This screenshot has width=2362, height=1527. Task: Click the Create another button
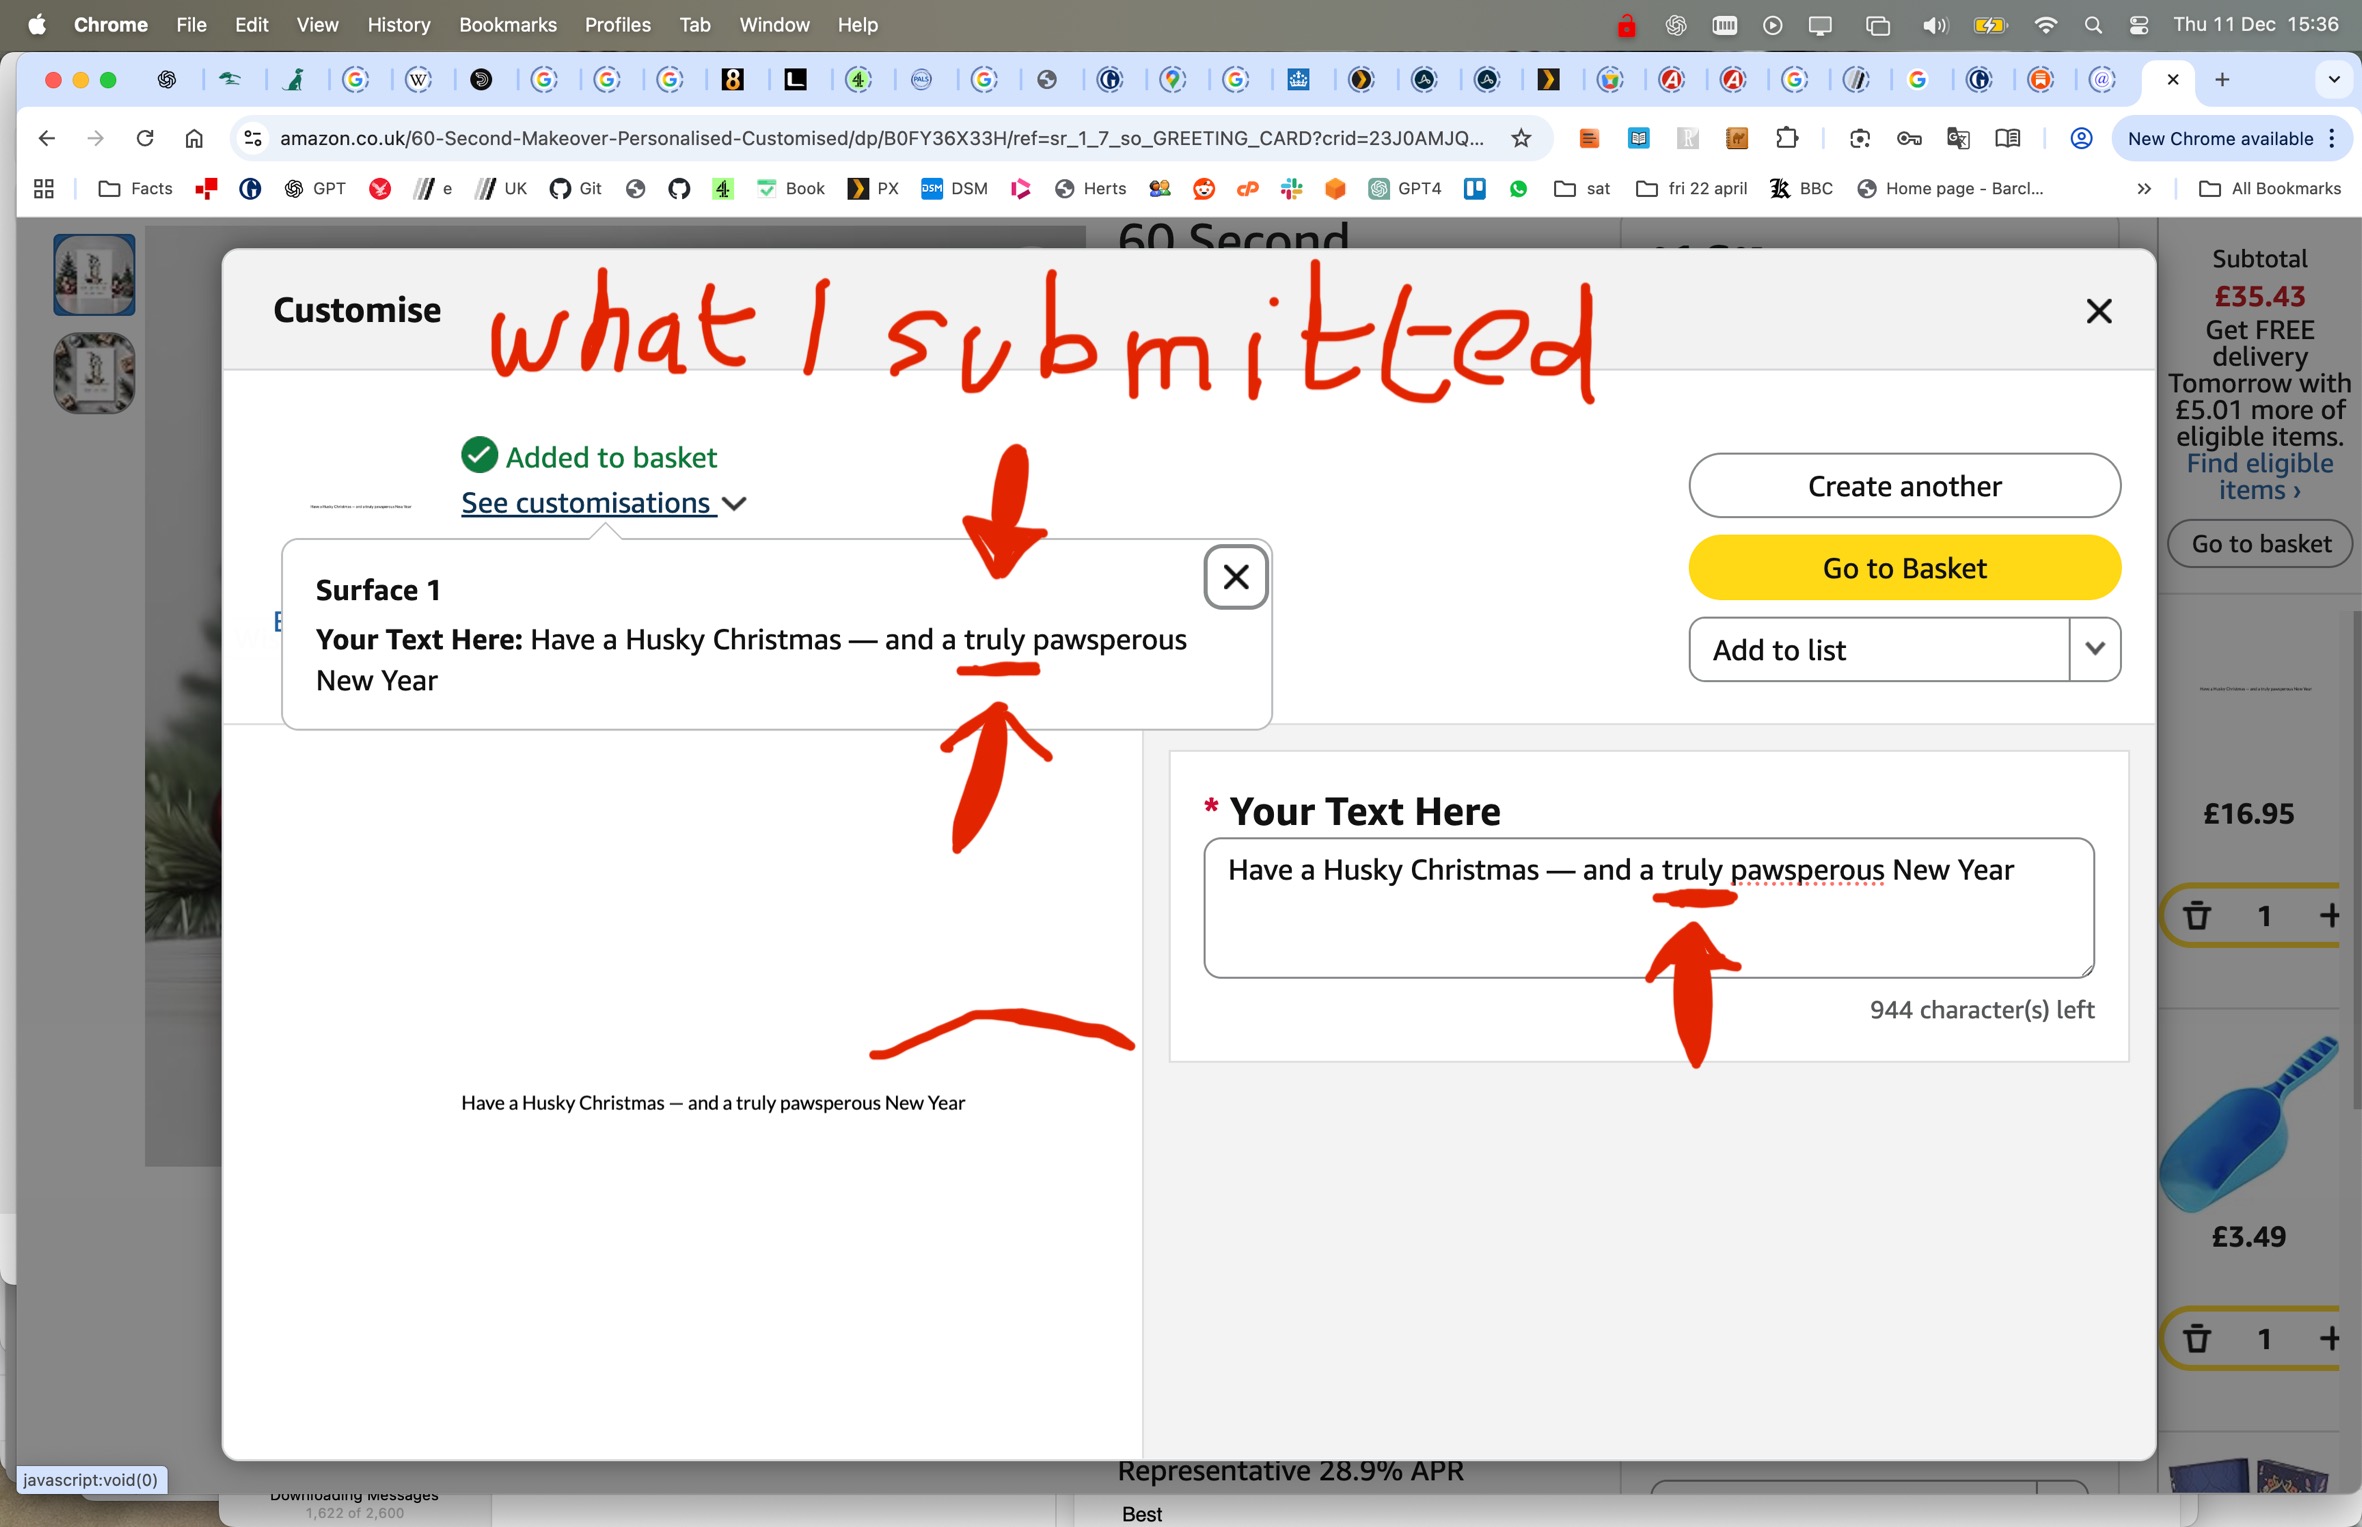(x=1904, y=486)
